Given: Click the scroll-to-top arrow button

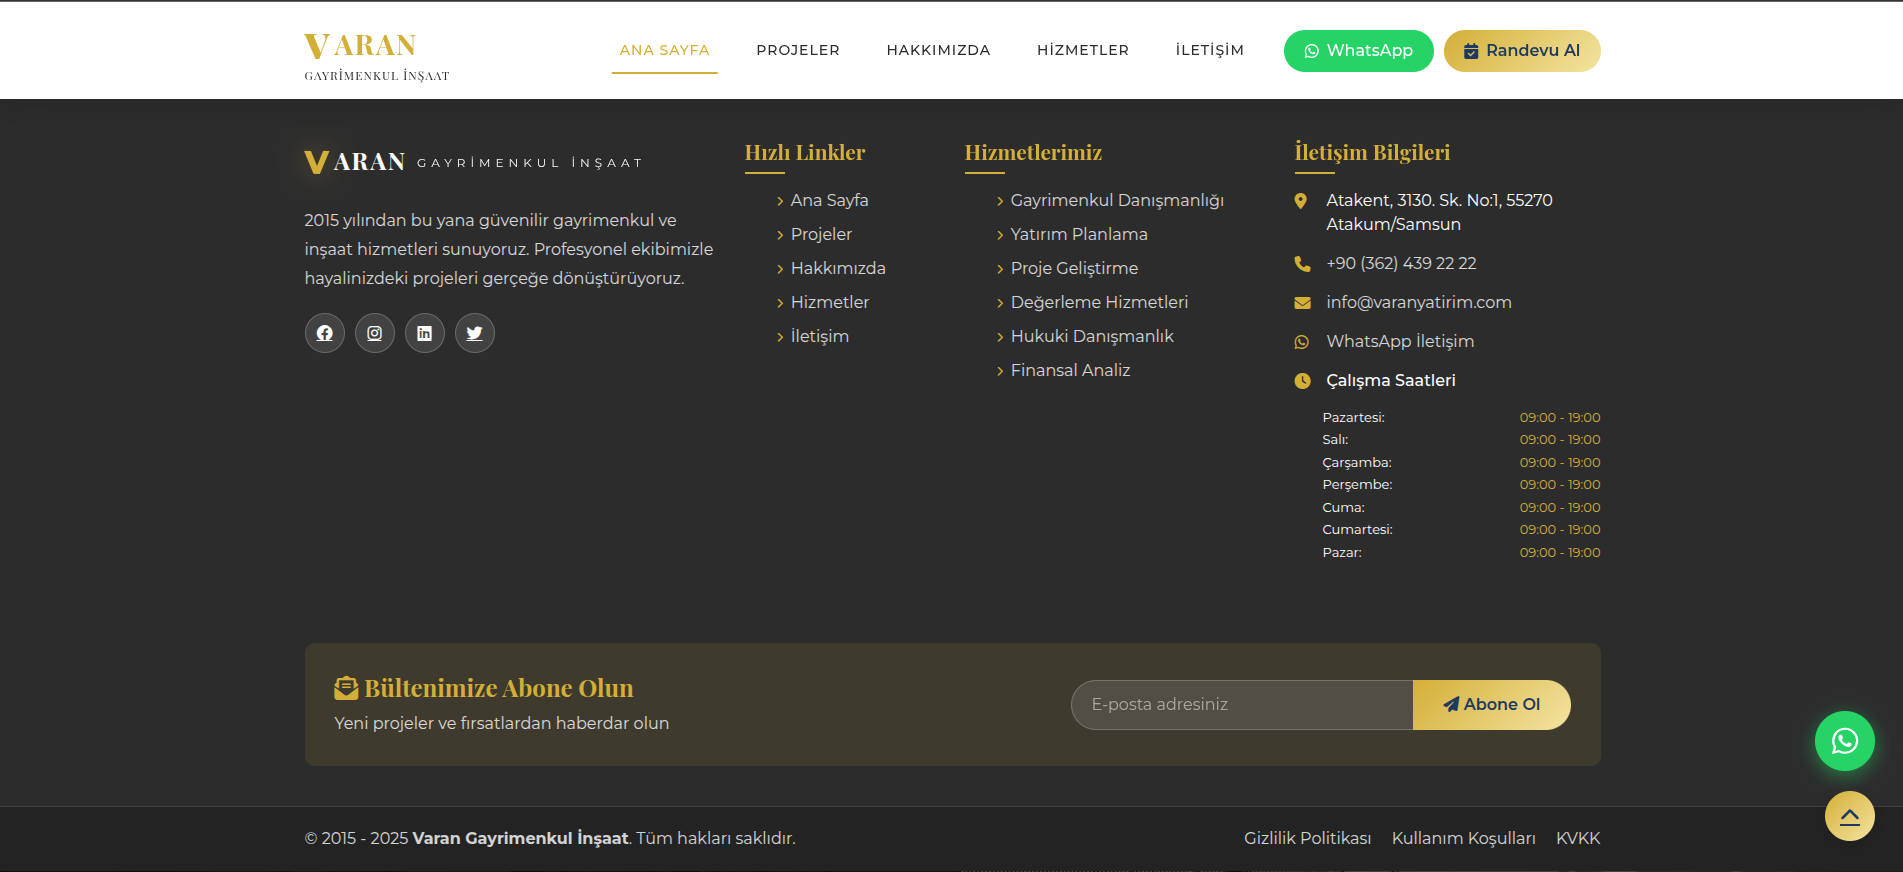Looking at the screenshot, I should click(x=1849, y=816).
